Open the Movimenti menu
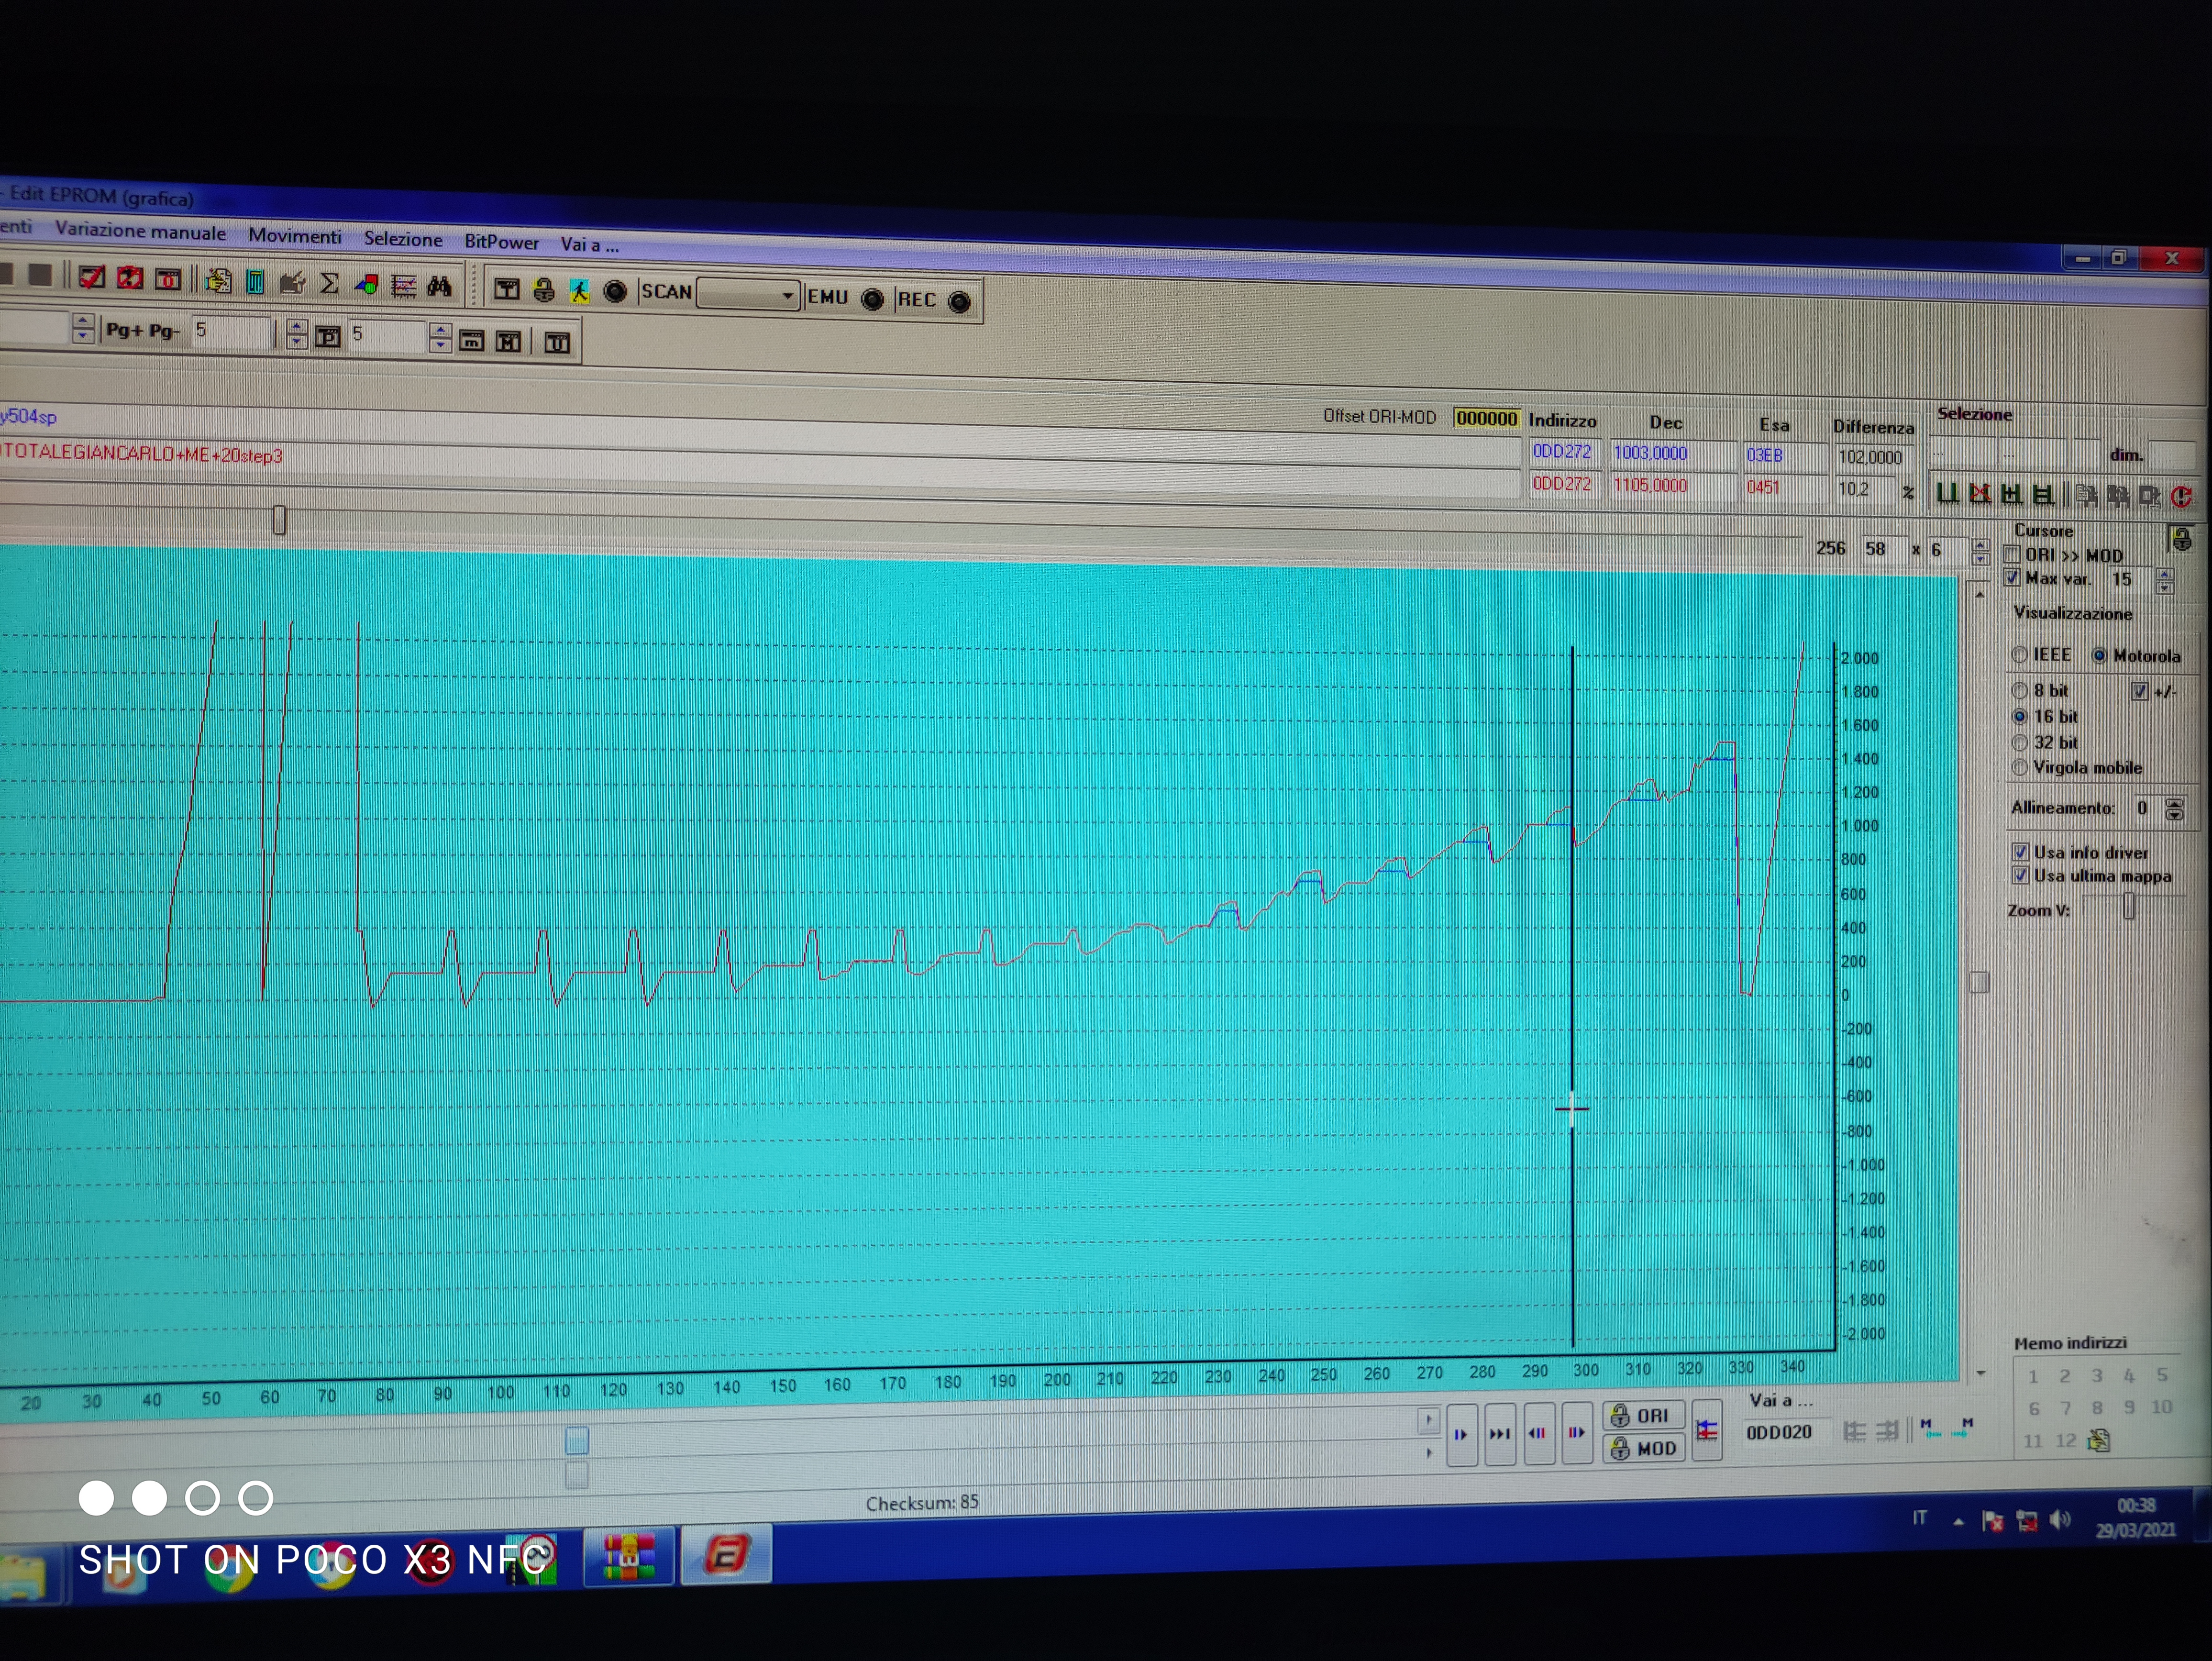Screen dimensions: 2212x1661 295,236
